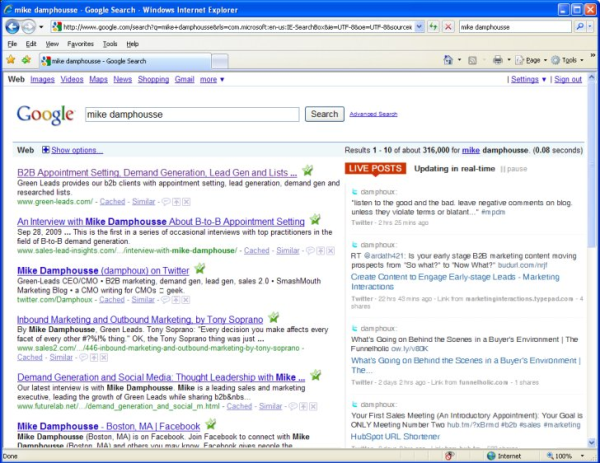Viewport: 600px width, 463px height.
Task: Star the Demand Generation Social Media result
Action: coord(315,375)
